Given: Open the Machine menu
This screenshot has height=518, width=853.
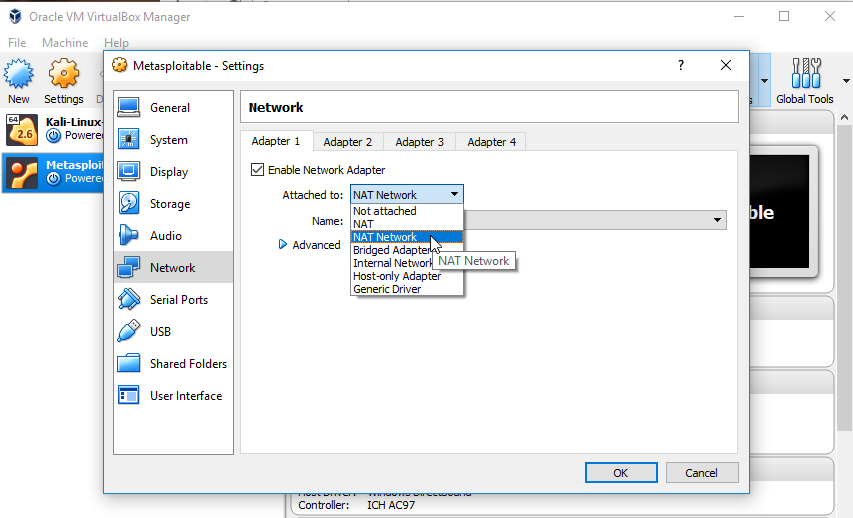Looking at the screenshot, I should coord(65,42).
